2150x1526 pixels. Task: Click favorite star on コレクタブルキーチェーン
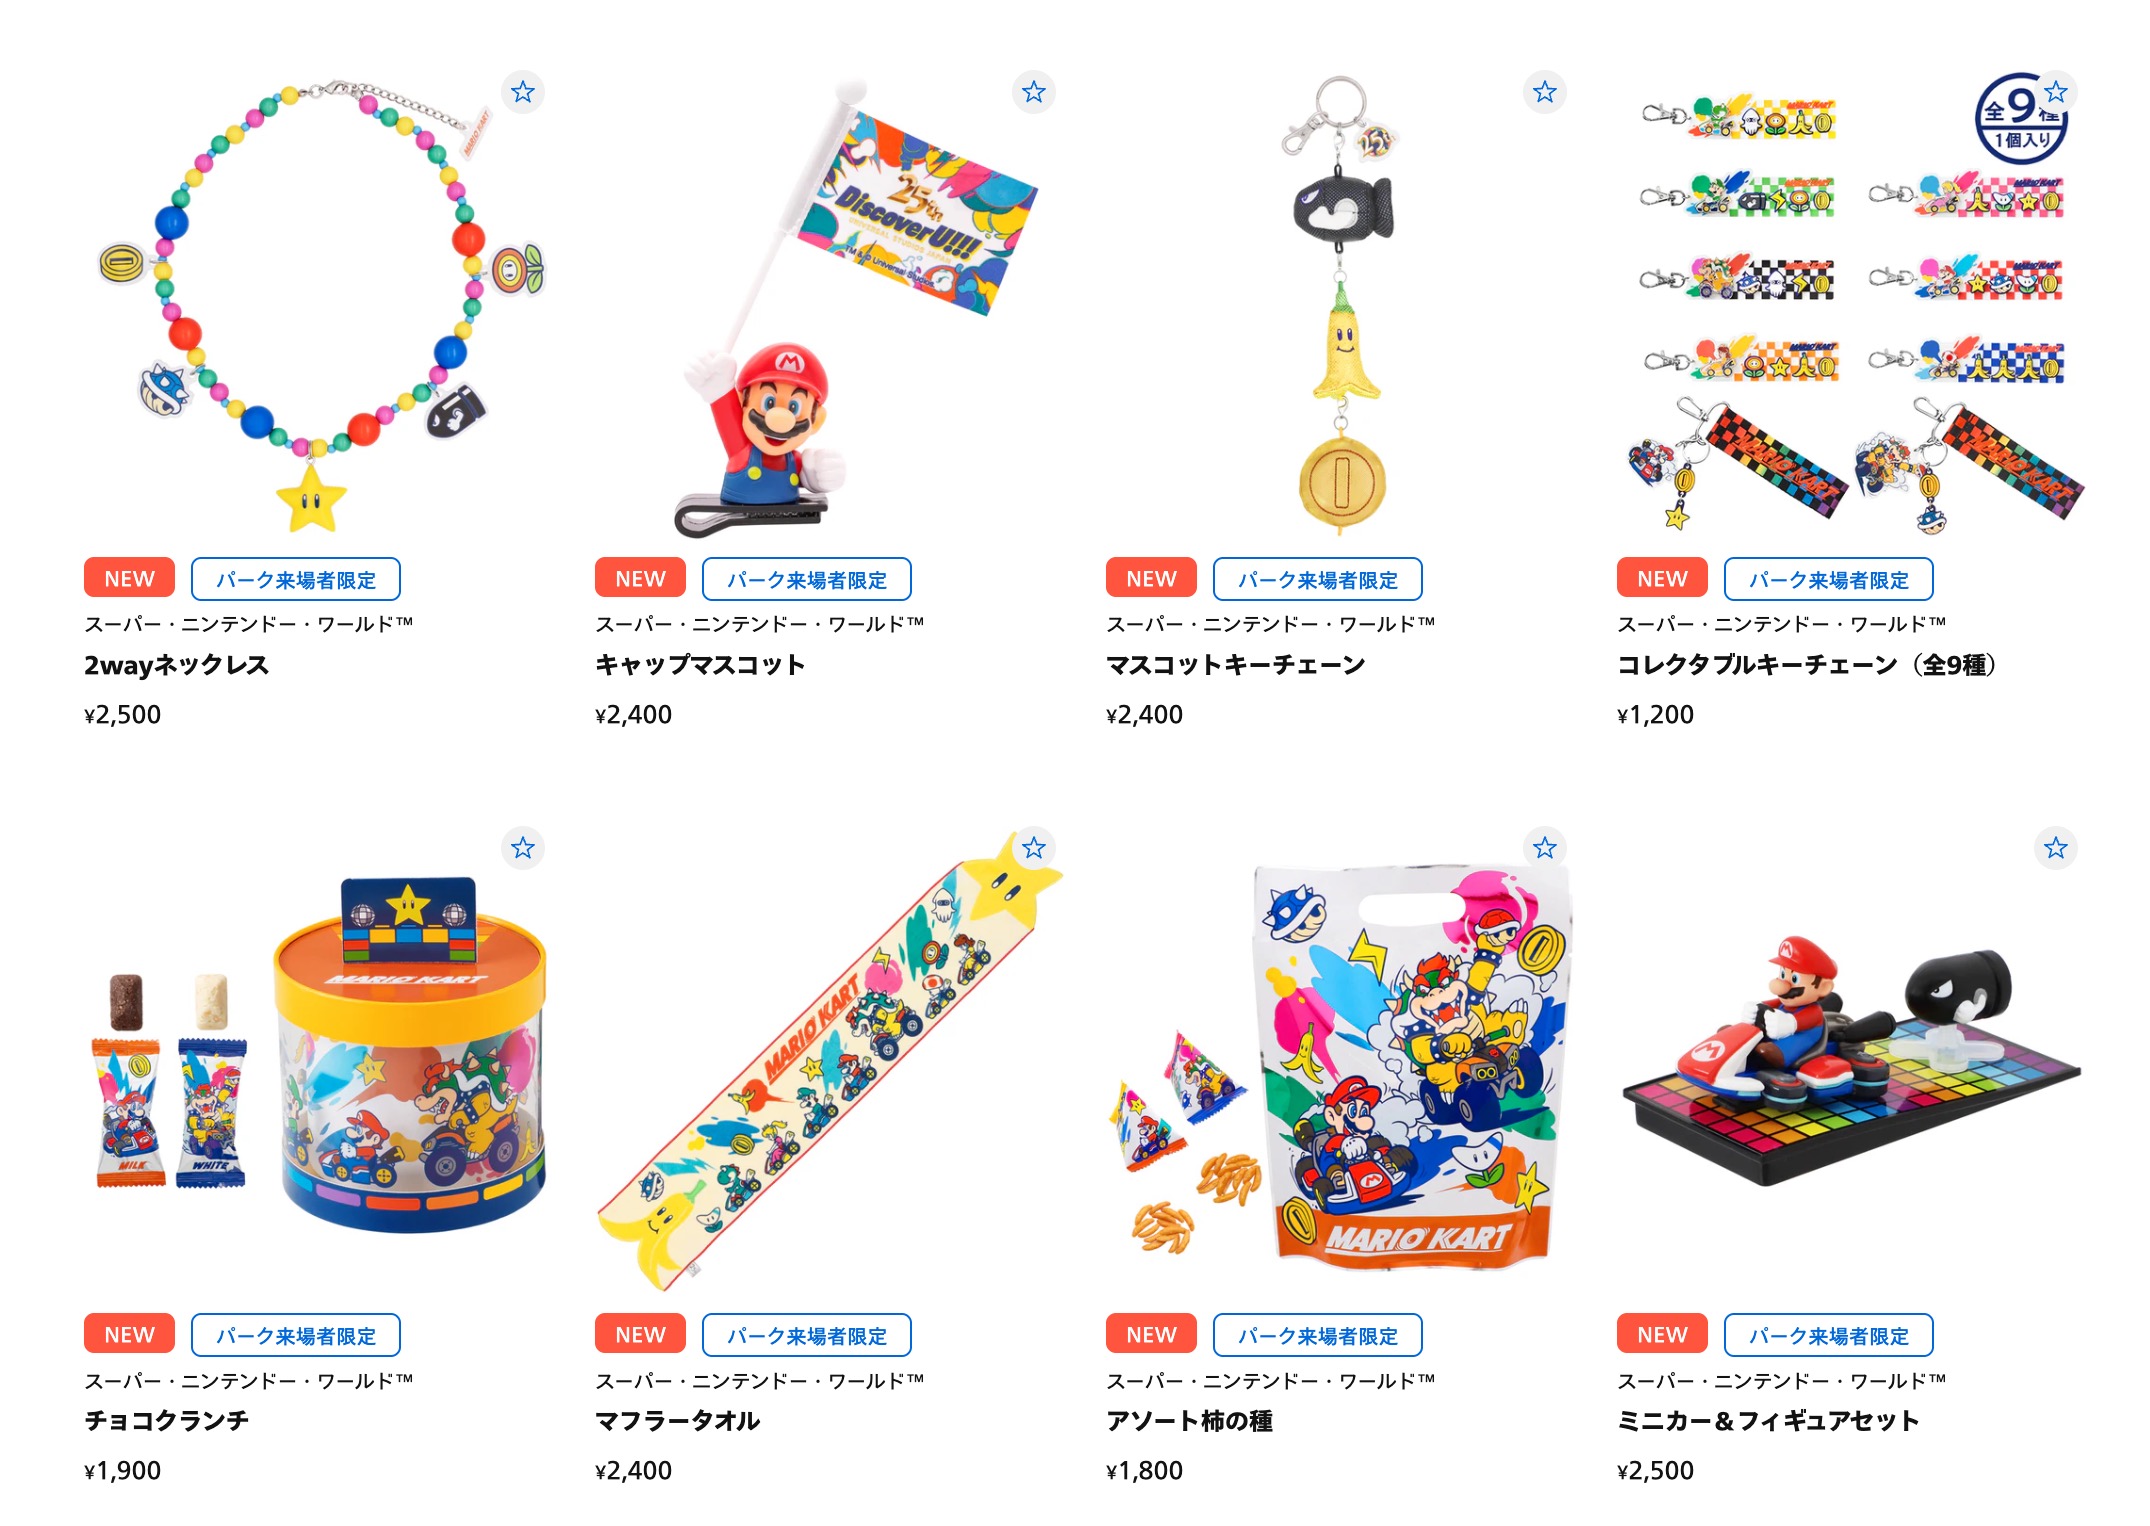(x=2056, y=92)
